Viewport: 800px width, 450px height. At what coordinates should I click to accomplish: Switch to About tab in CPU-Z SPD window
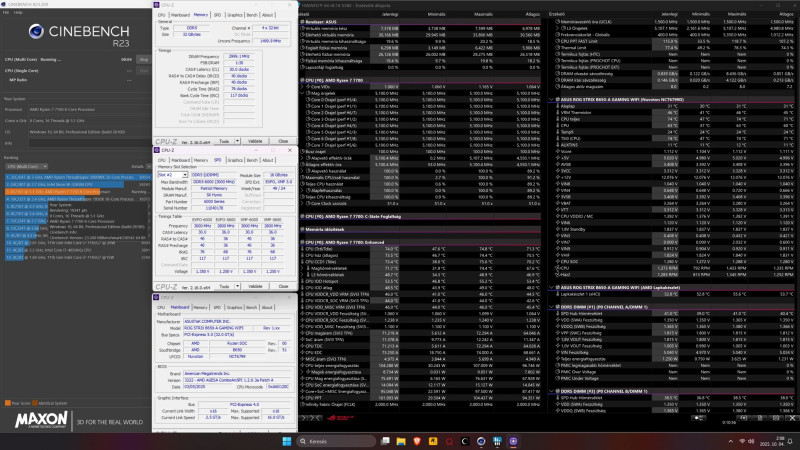click(268, 160)
